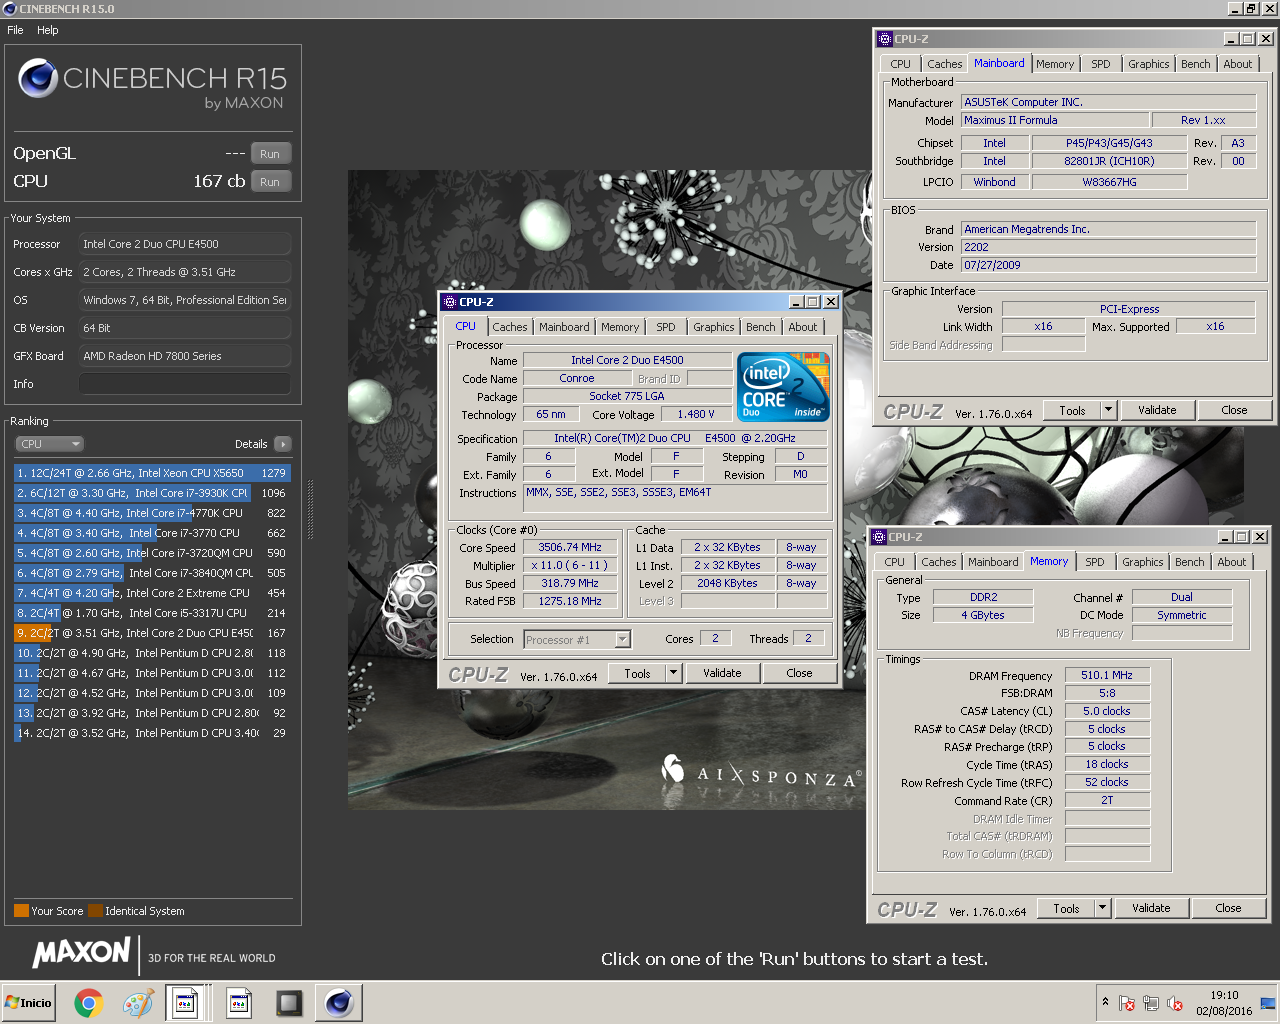Click the Core Voltage value 1.480 V
This screenshot has width=1280, height=1024.
tap(696, 414)
